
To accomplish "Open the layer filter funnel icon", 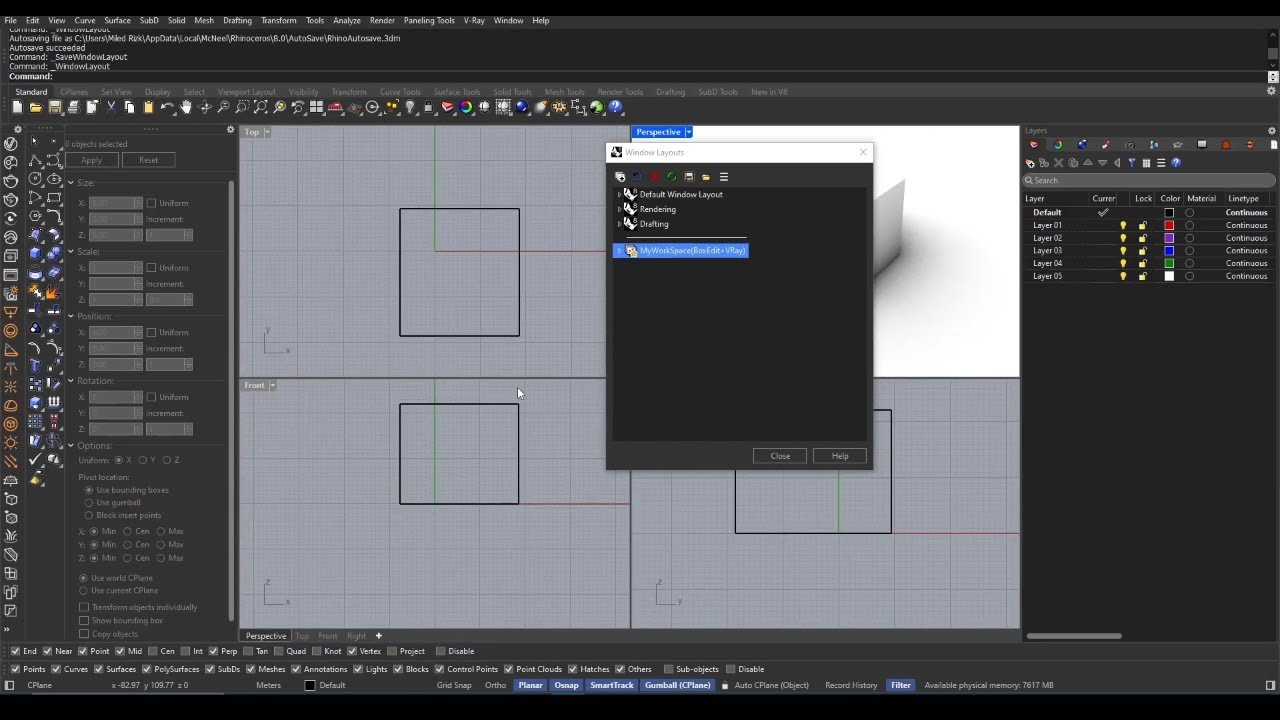I will [1132, 163].
